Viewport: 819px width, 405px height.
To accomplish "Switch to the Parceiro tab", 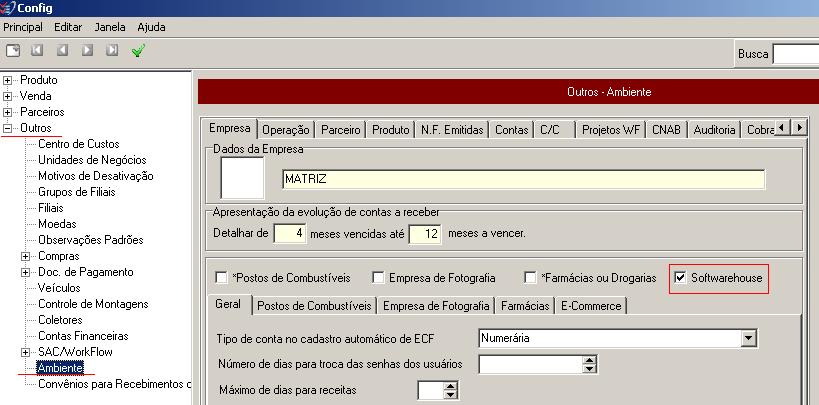I will tap(341, 130).
